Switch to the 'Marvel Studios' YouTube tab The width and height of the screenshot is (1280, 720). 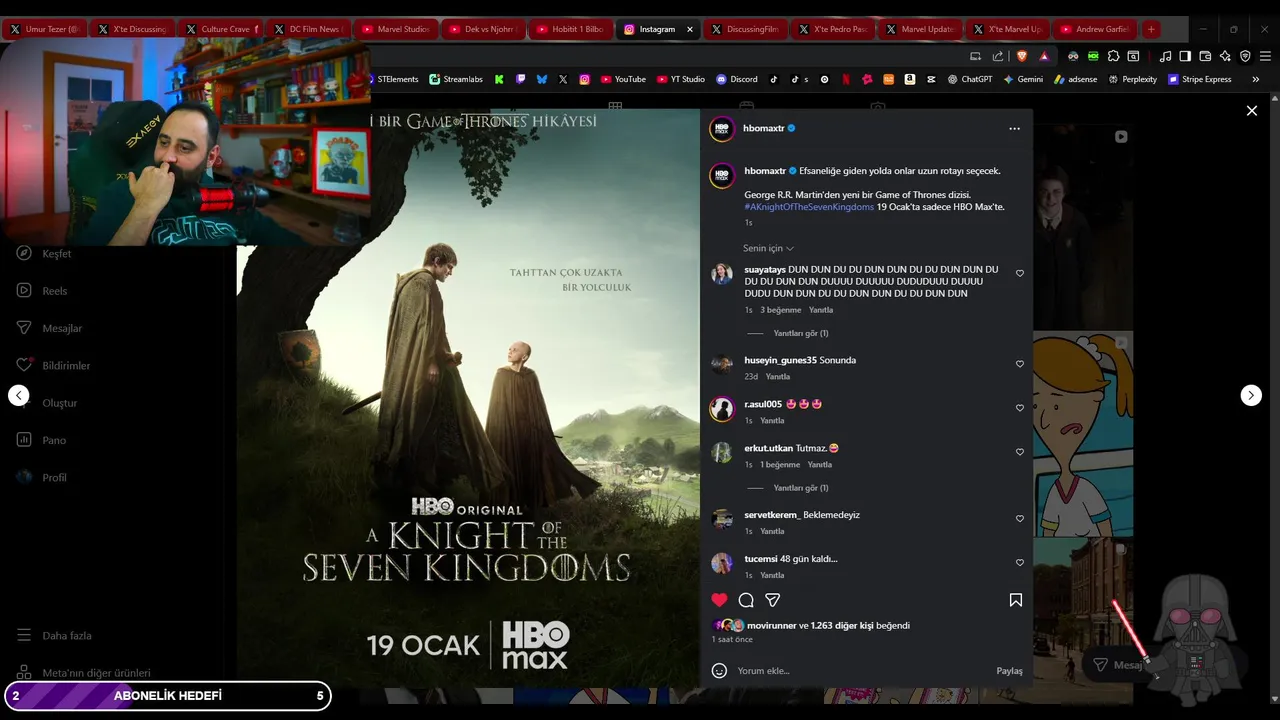pos(395,30)
